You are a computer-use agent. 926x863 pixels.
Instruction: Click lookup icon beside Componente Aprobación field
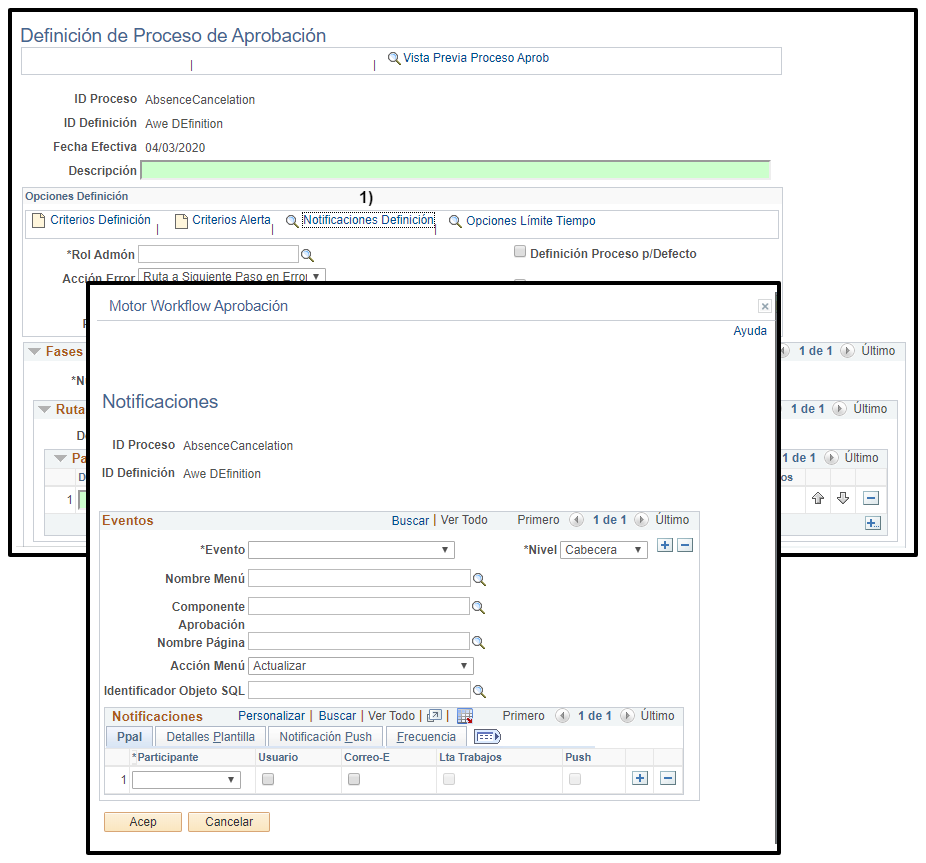pyautogui.click(x=479, y=607)
